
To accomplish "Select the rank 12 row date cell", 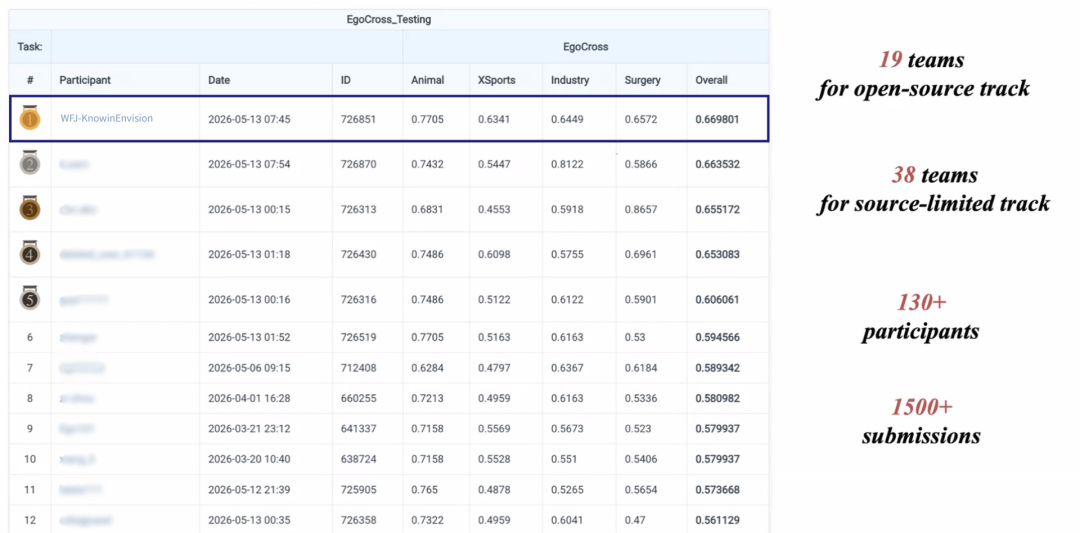I will [x=249, y=521].
